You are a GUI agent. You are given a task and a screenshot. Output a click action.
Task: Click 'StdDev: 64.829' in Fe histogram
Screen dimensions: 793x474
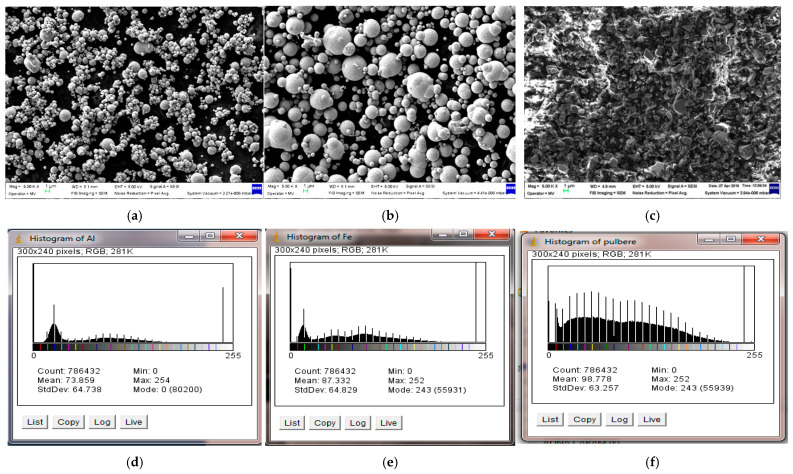click(326, 390)
